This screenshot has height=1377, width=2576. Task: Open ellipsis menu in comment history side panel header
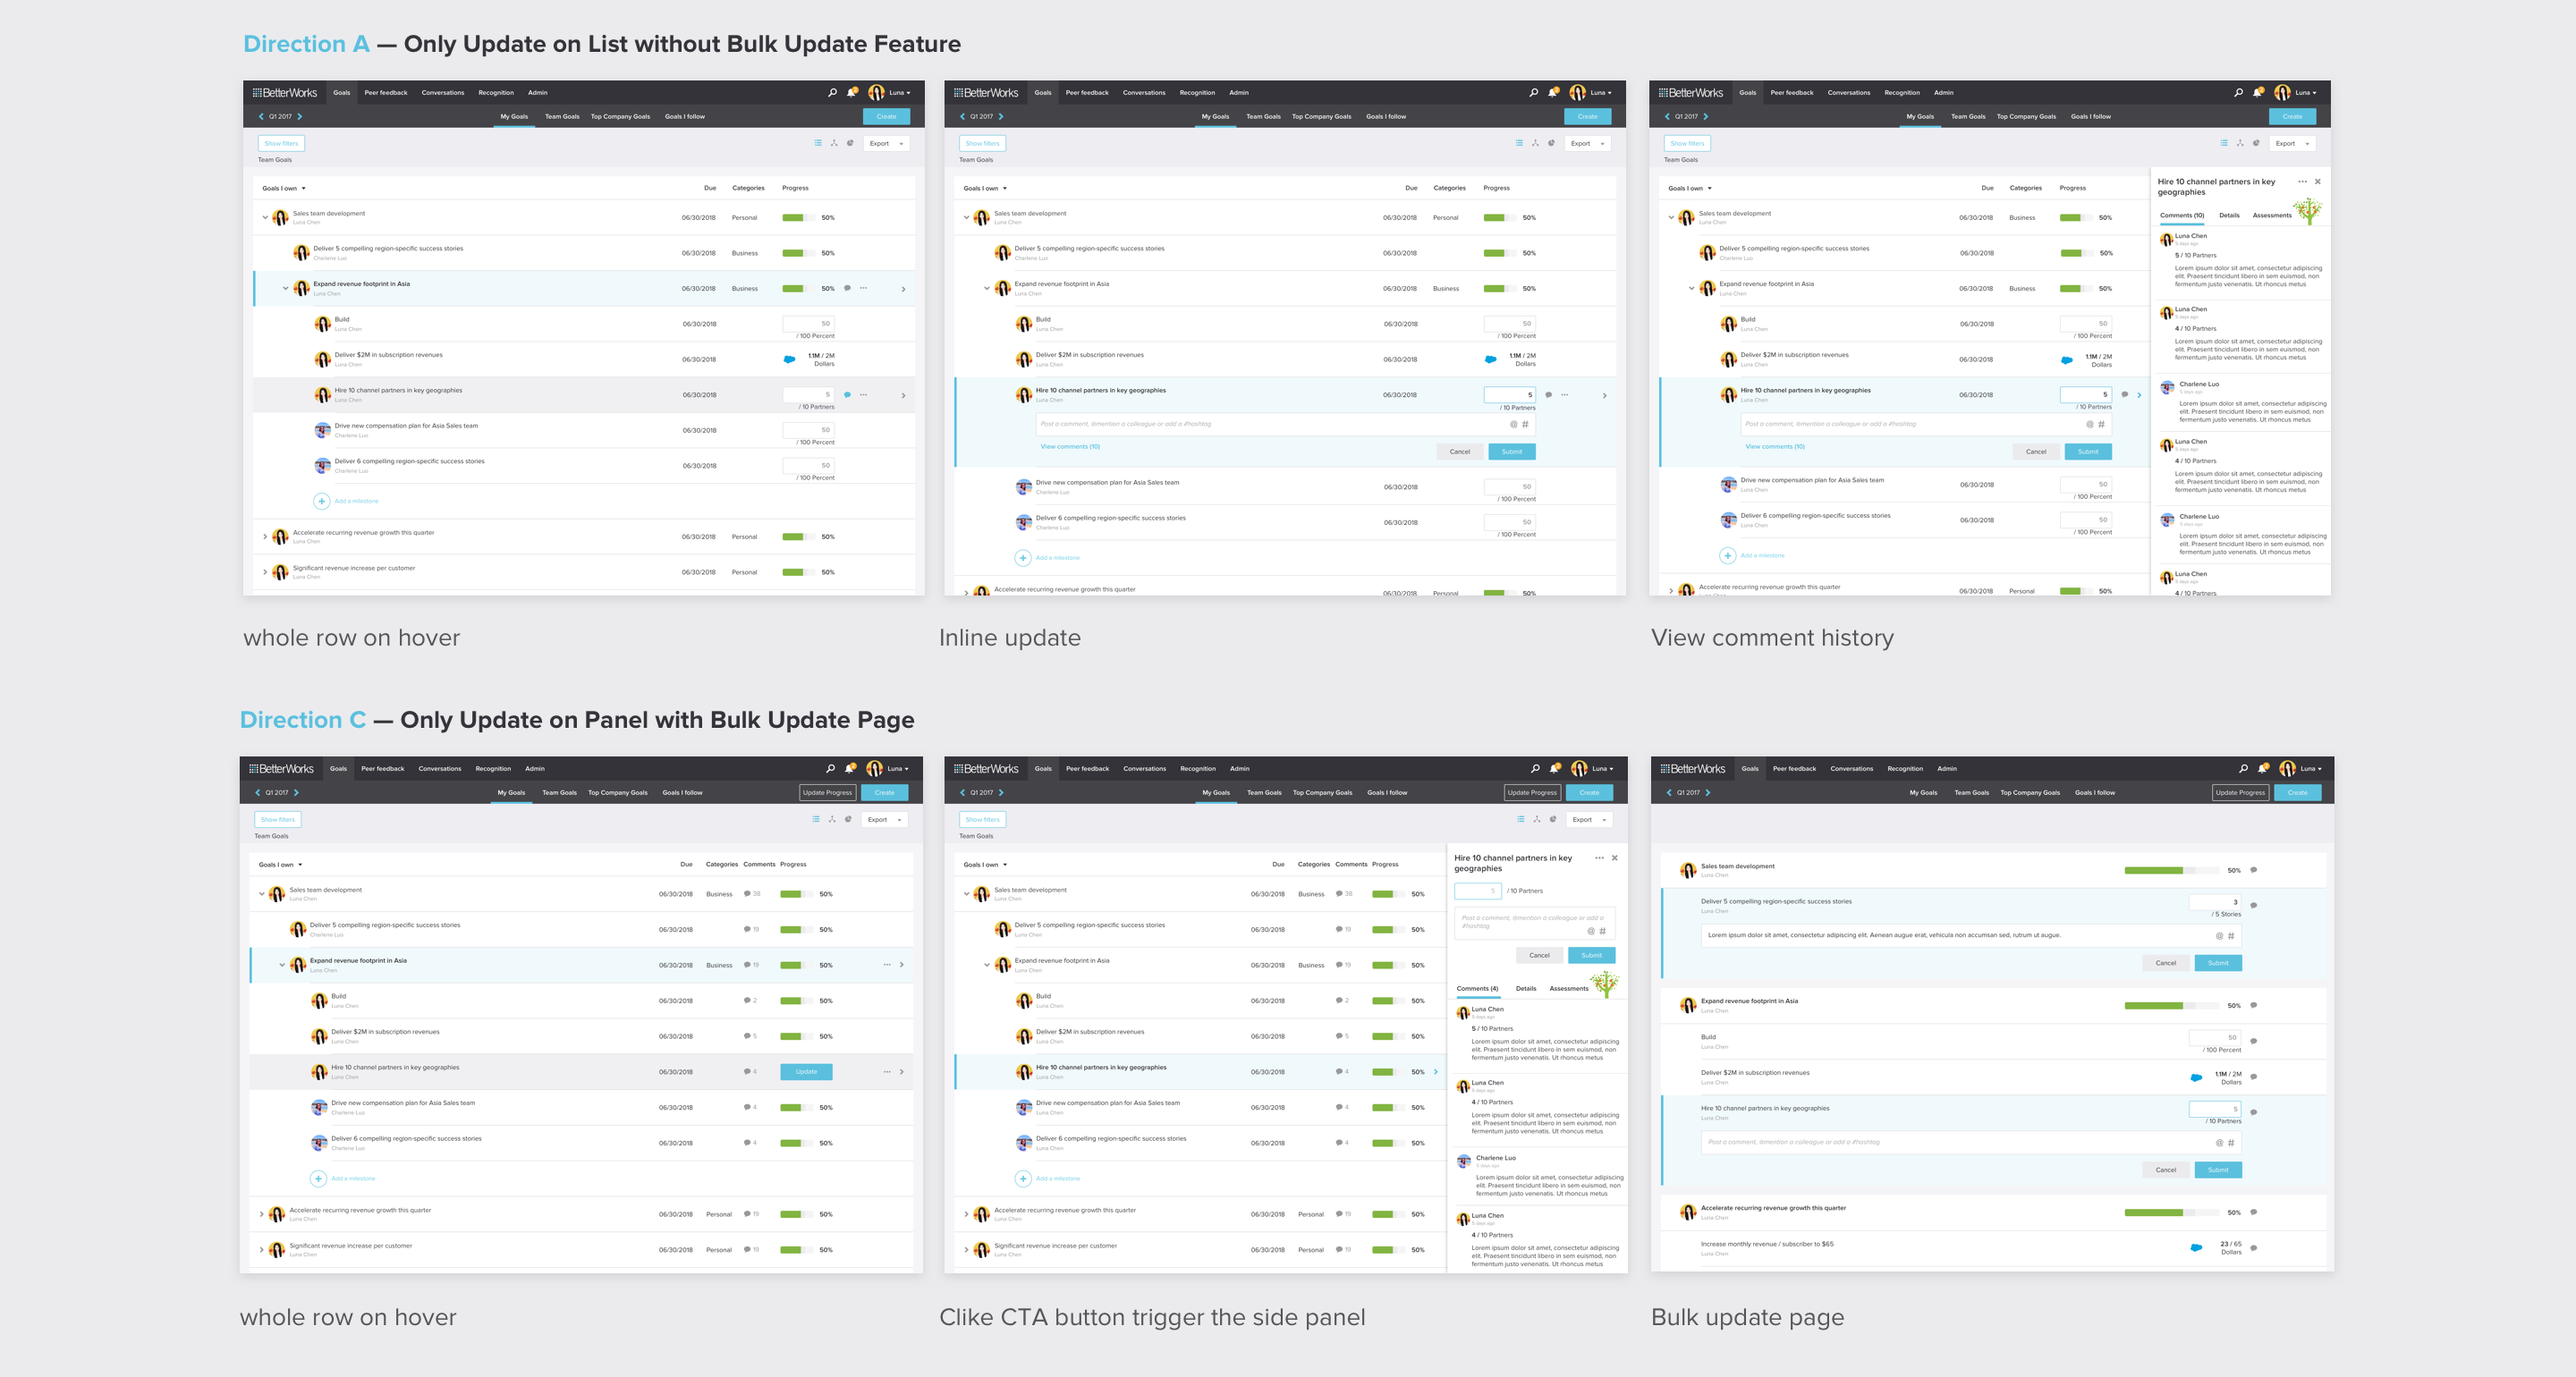2302,181
